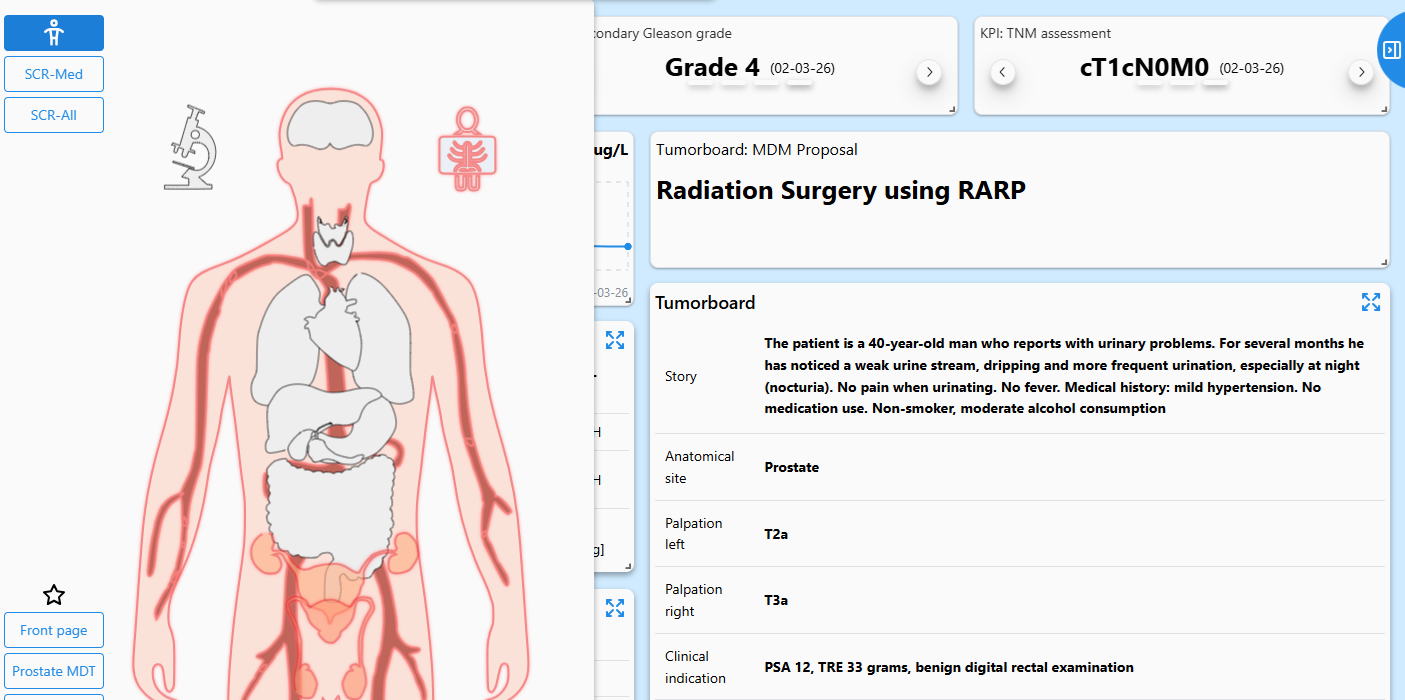The height and width of the screenshot is (700, 1405).
Task: Toggle the blue side panel button
Action: coord(1391,50)
